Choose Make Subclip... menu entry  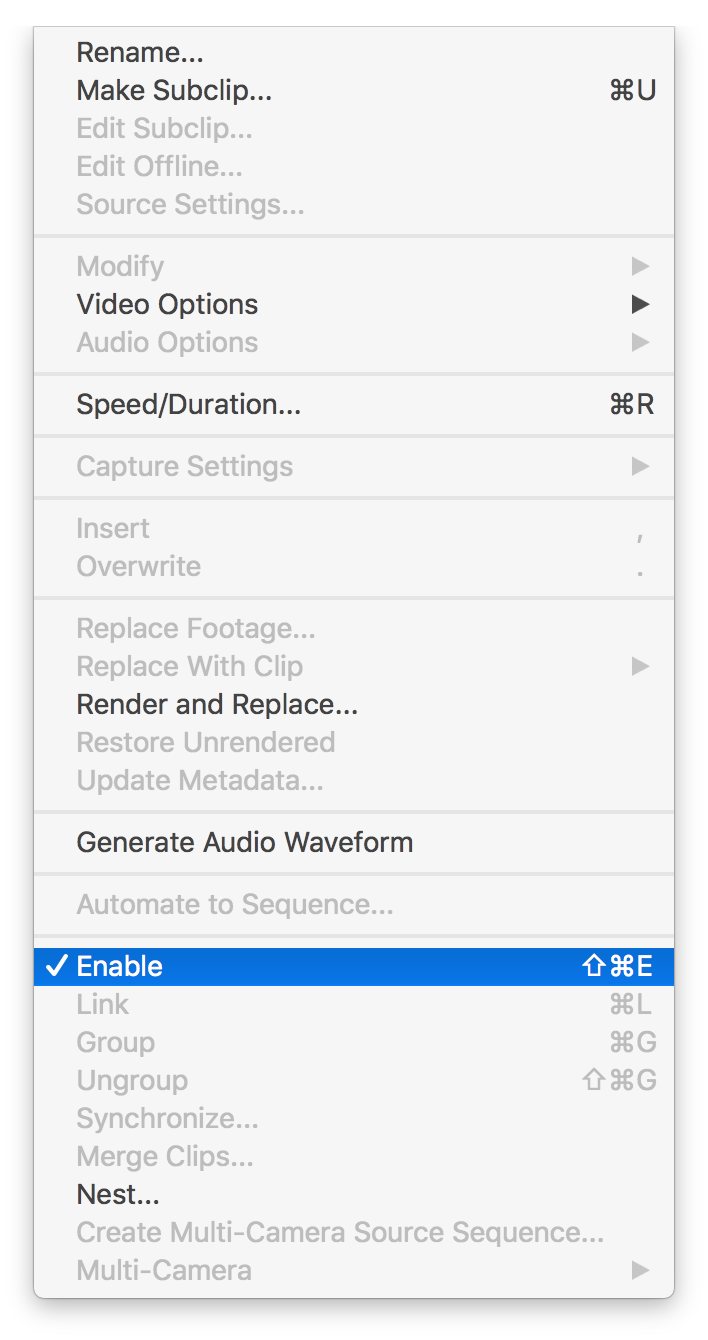[174, 91]
